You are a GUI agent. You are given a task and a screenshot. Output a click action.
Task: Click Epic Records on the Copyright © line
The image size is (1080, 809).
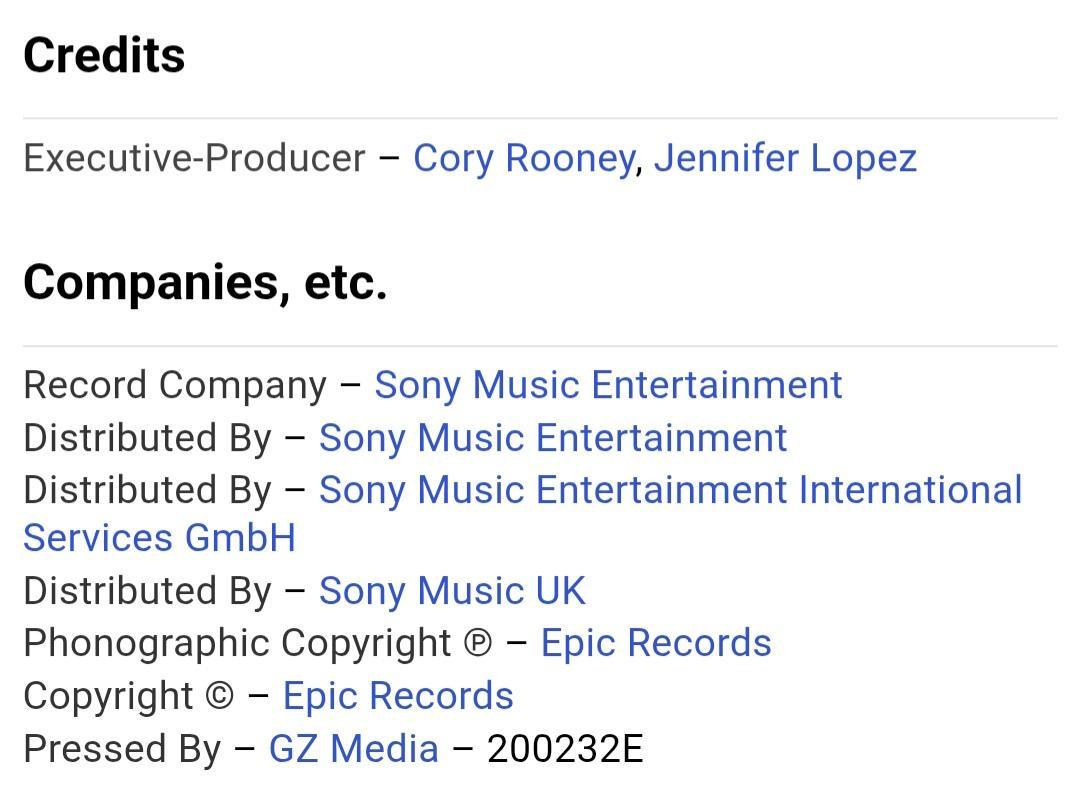398,696
